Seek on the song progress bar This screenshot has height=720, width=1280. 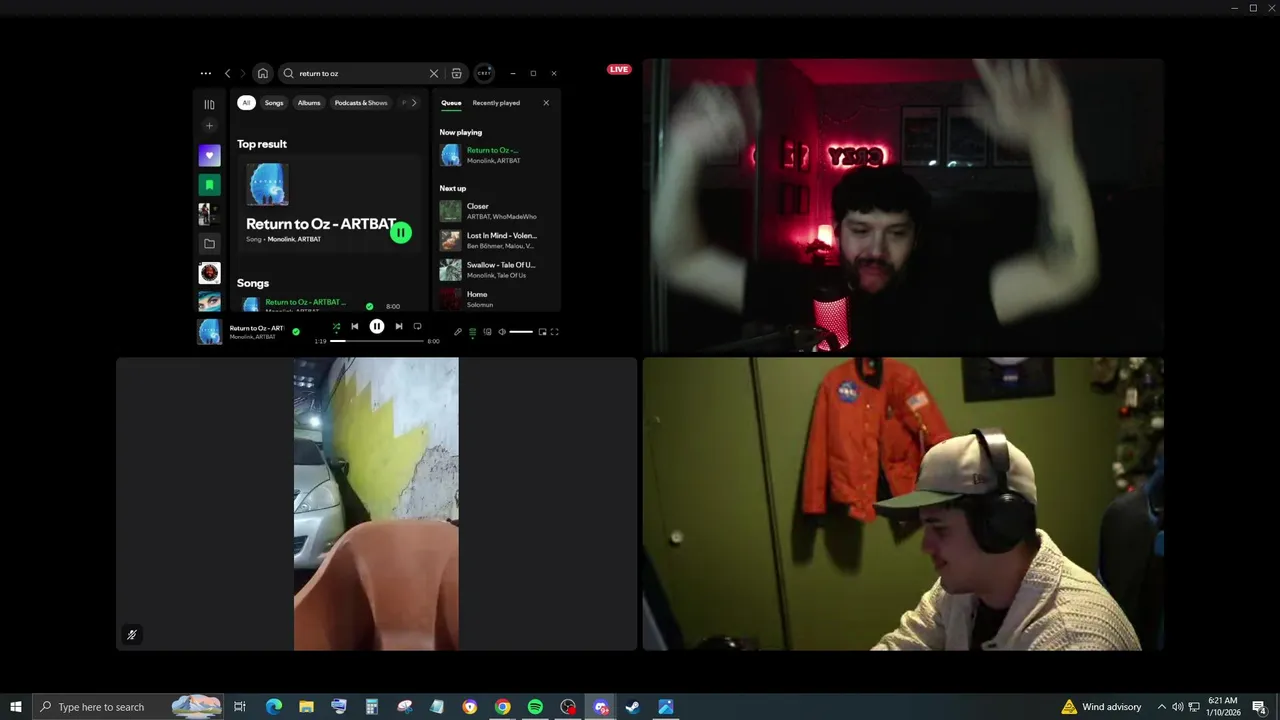point(377,341)
